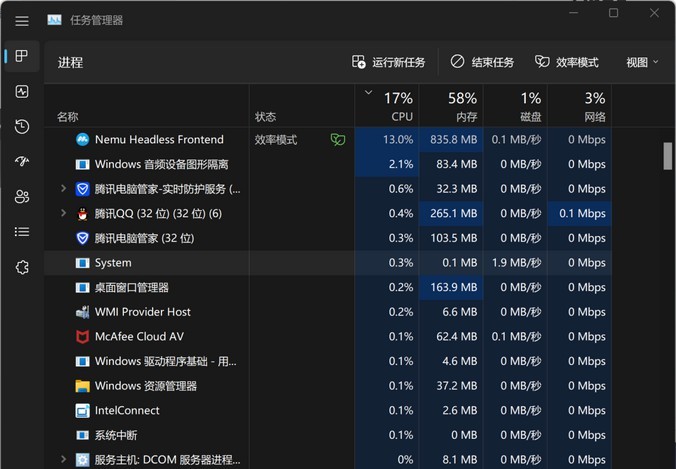The width and height of the screenshot is (676, 469).
Task: Select the IntelConnect row
Action: pos(328,411)
